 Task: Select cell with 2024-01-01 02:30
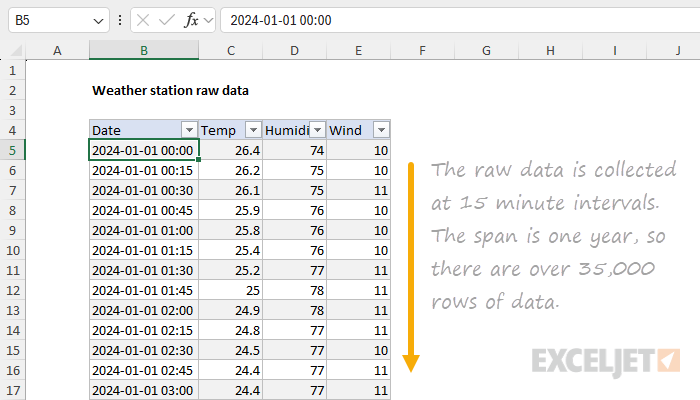point(144,350)
